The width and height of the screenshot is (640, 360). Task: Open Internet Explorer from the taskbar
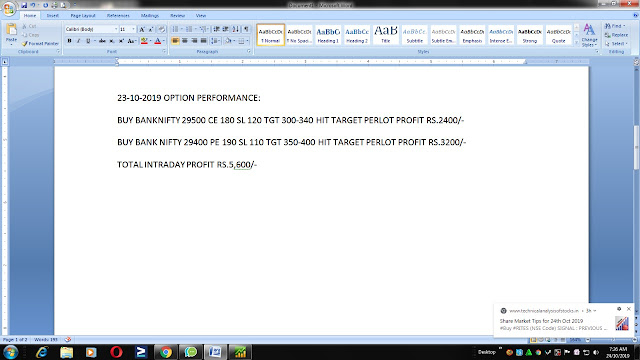pyautogui.click(x=42, y=352)
